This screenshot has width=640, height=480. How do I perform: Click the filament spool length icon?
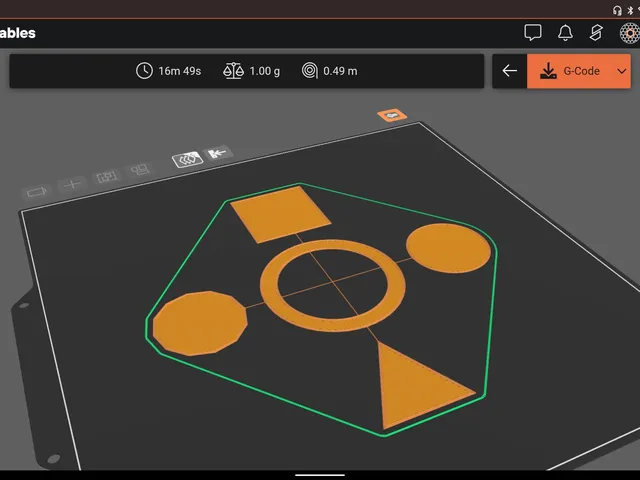click(x=310, y=71)
